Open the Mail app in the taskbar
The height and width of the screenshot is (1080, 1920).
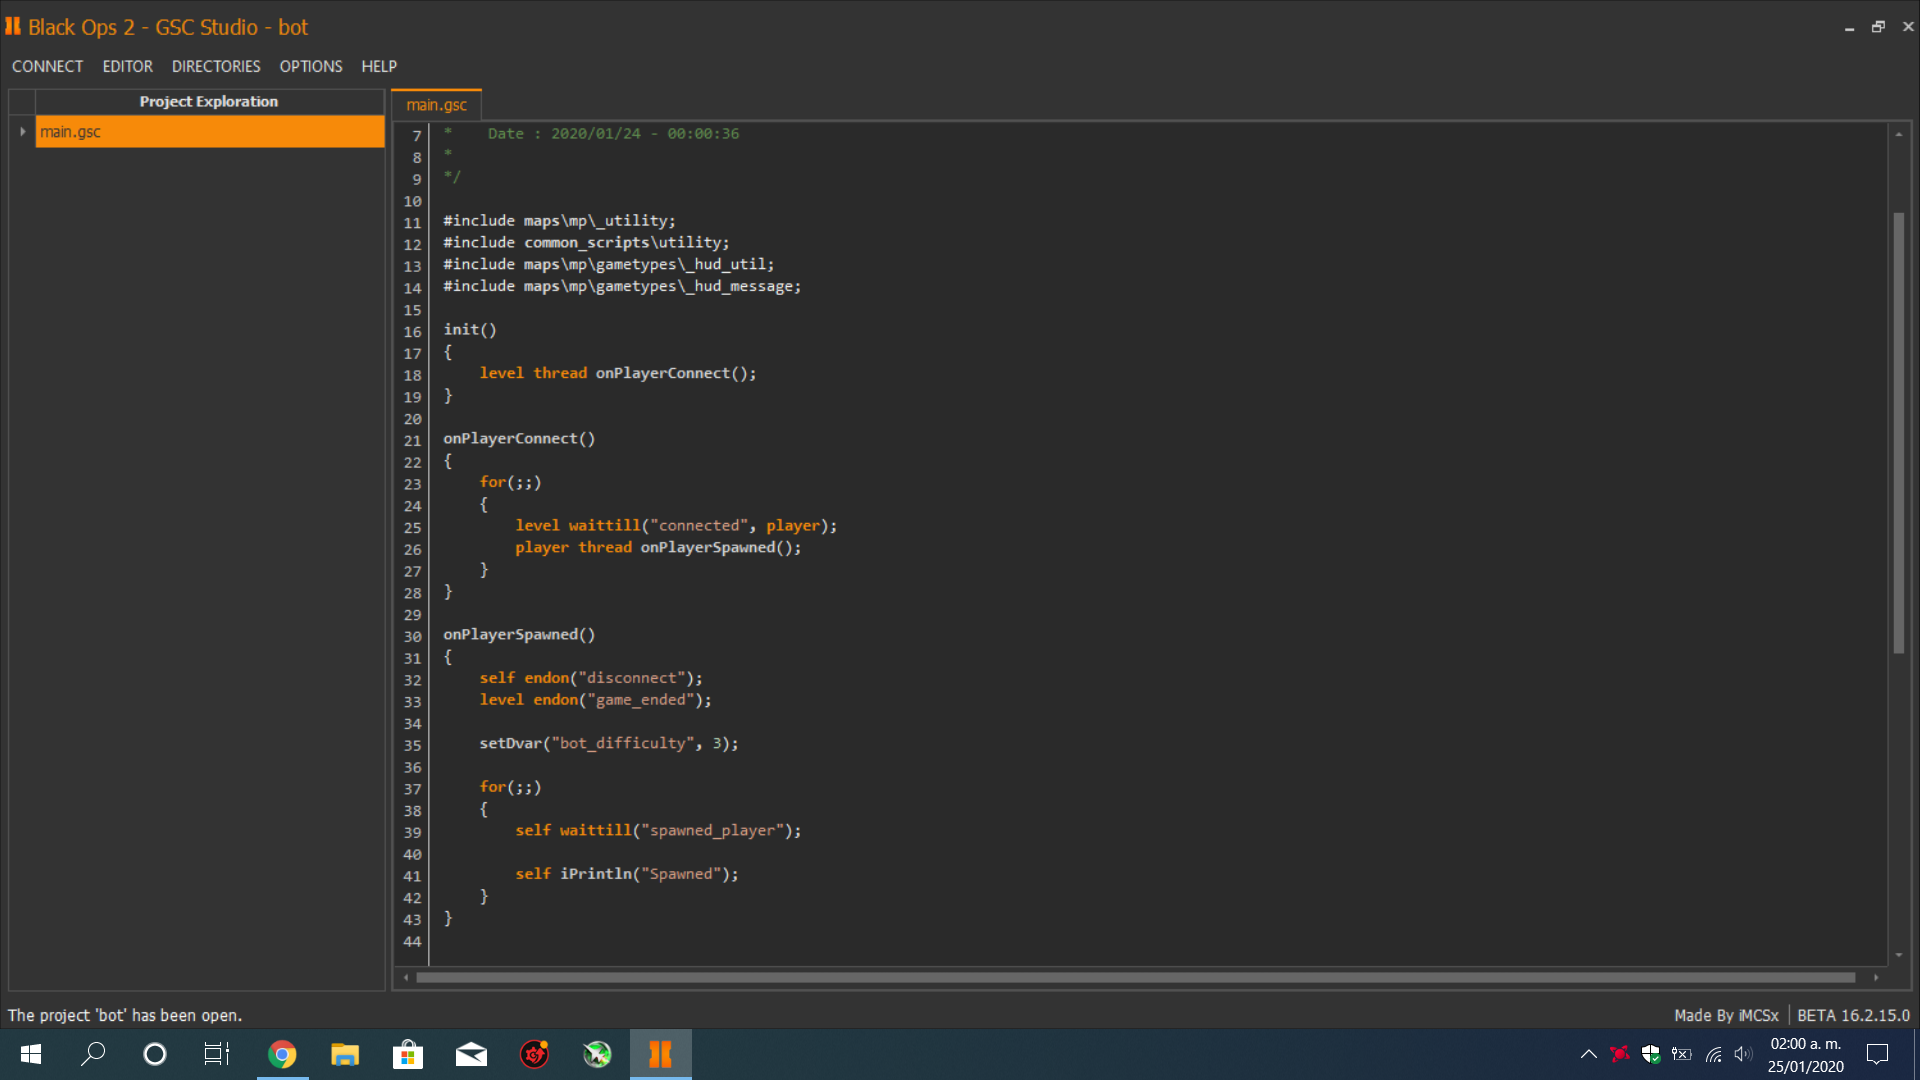(x=471, y=1054)
